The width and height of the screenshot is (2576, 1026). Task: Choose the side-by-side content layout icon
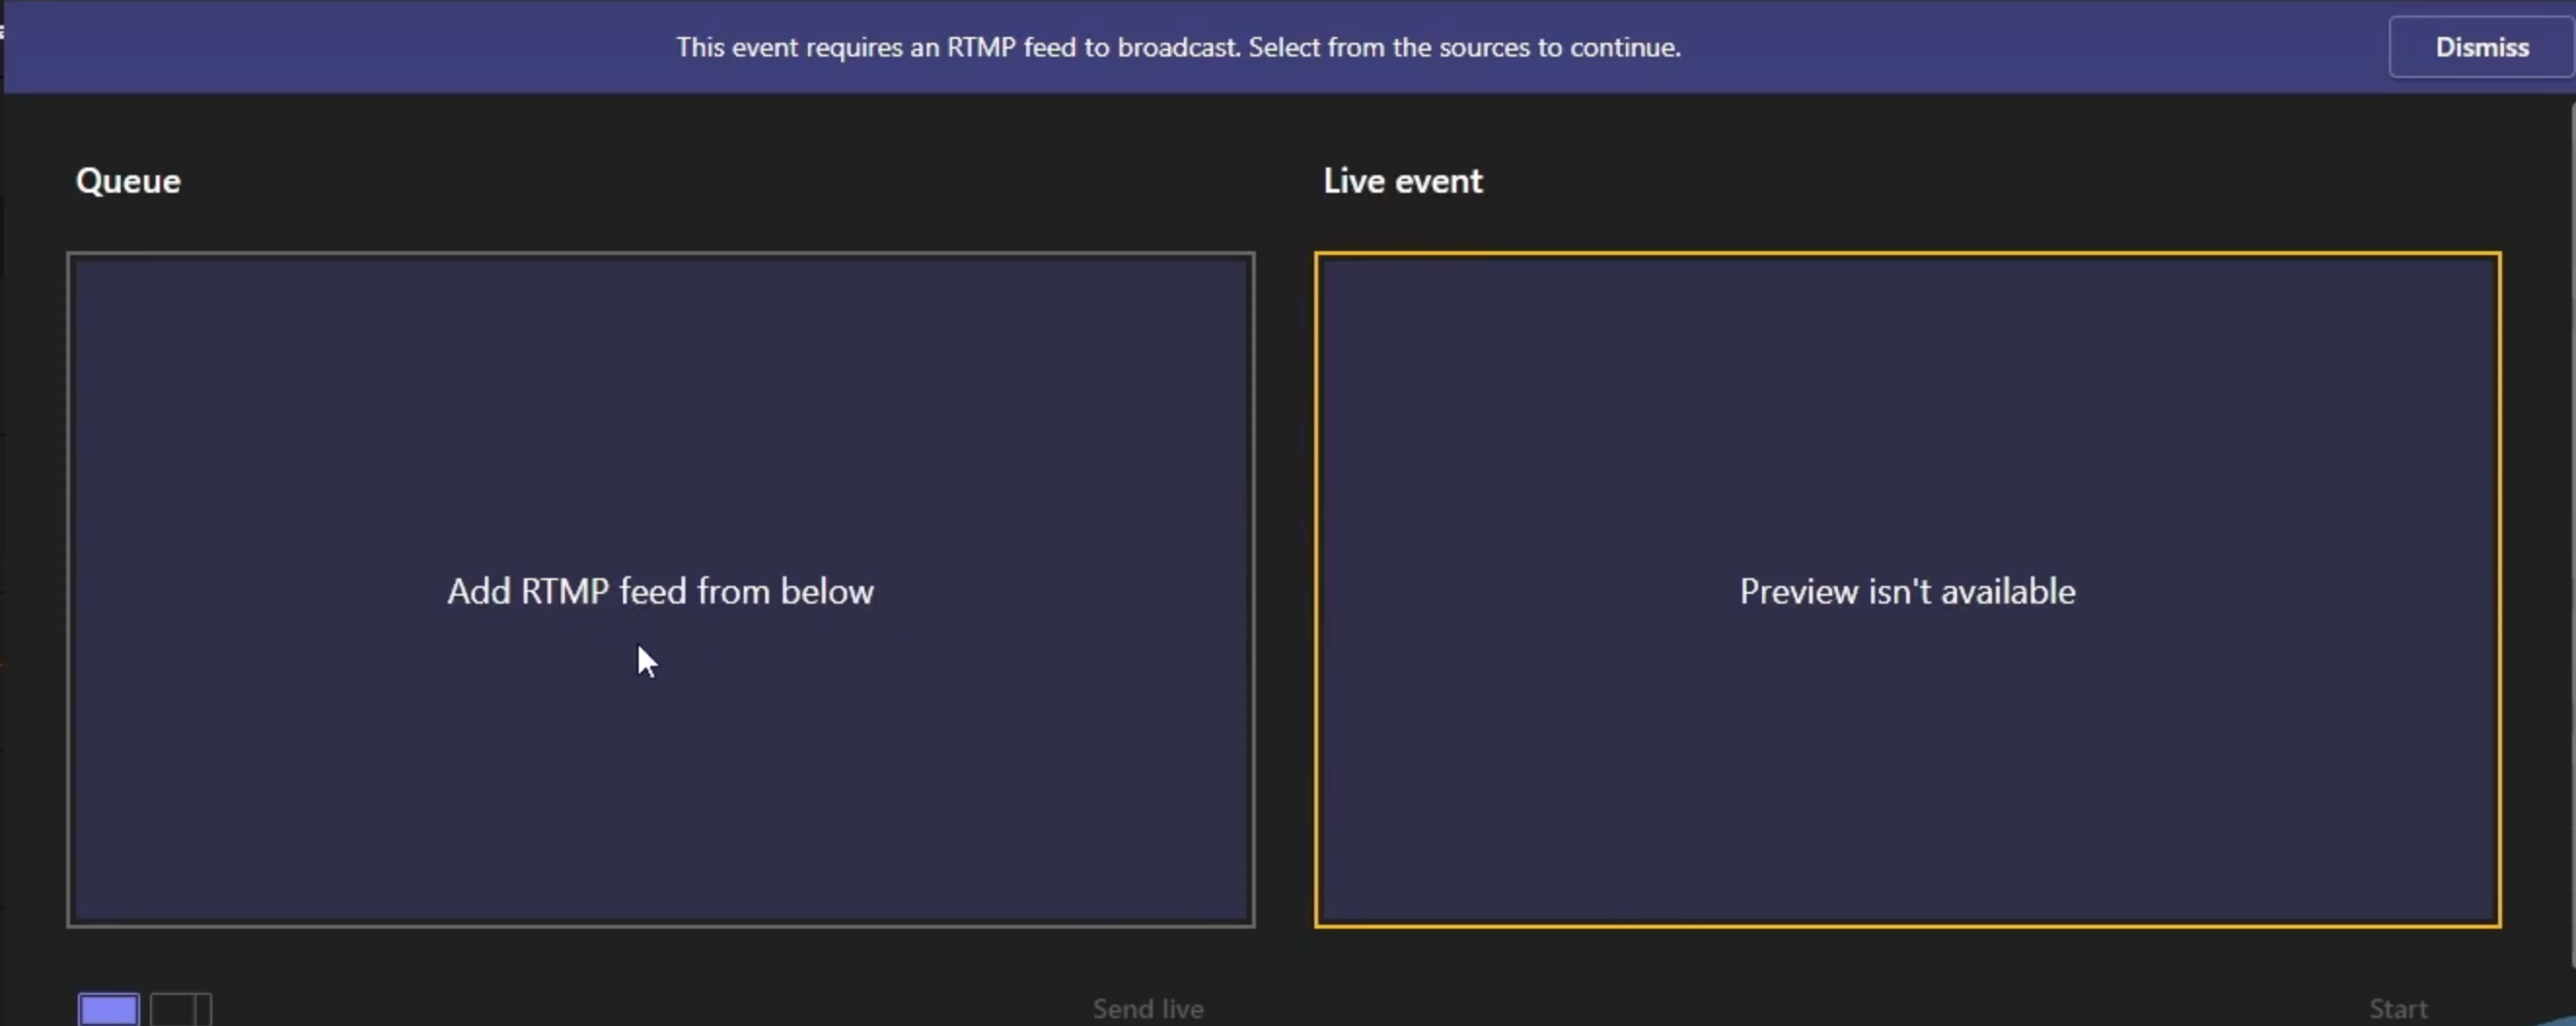(x=181, y=1009)
